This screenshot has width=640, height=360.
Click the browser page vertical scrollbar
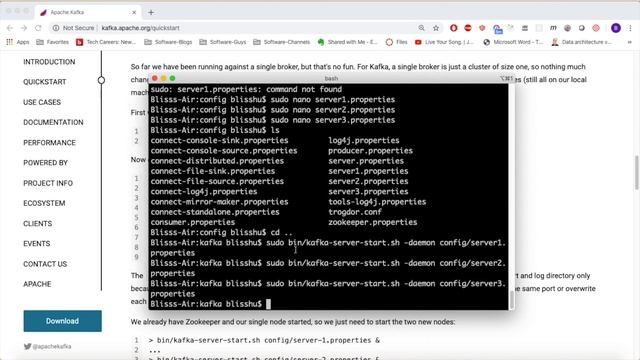point(637,172)
